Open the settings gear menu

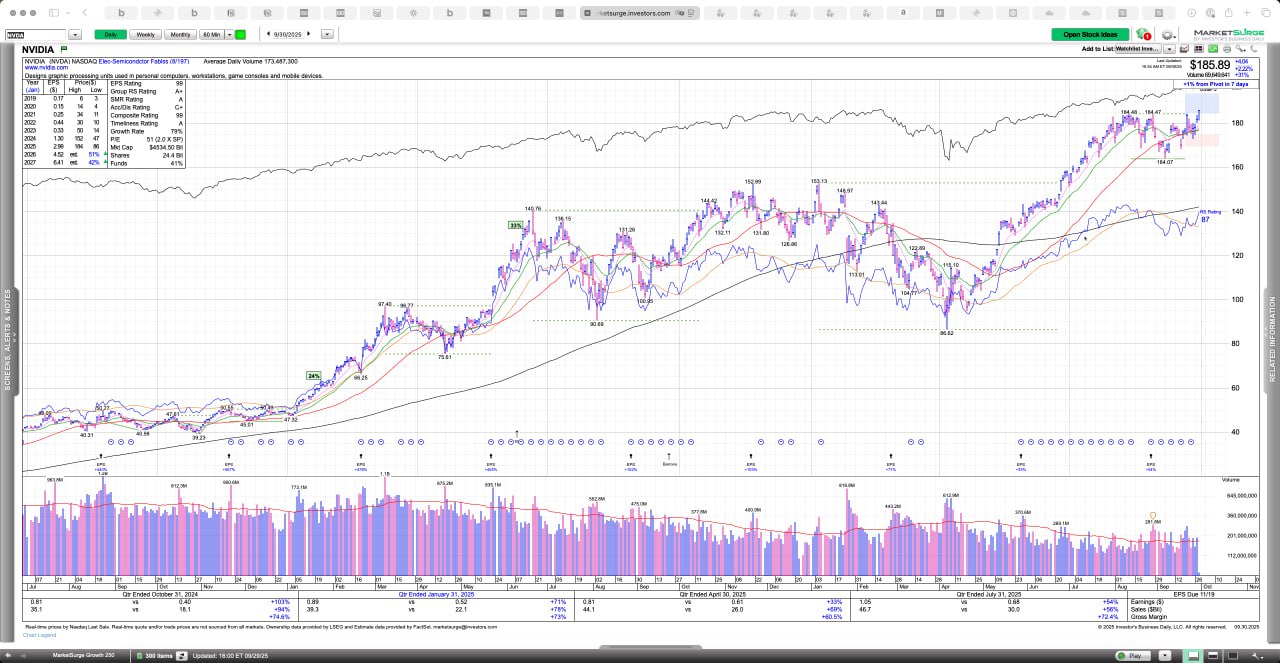[x=1167, y=35]
